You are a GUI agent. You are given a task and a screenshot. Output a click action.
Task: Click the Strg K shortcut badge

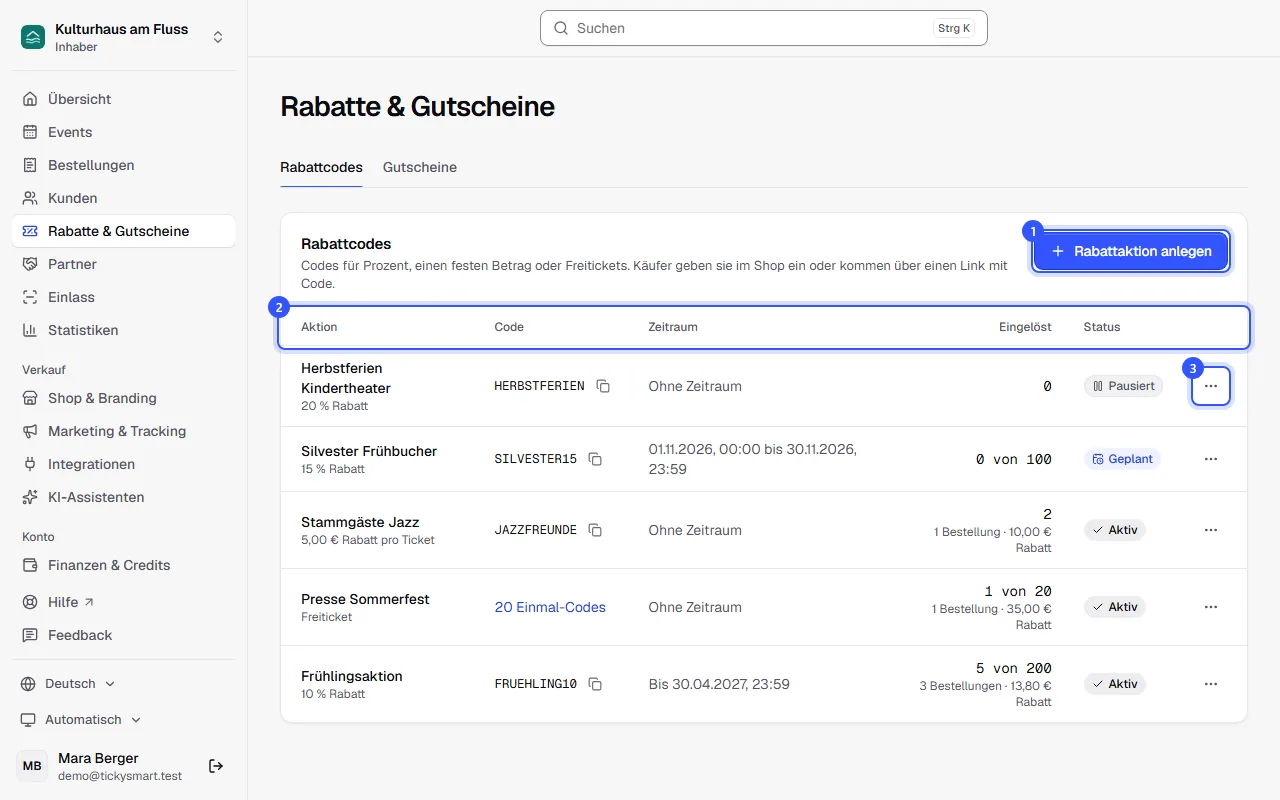954,28
